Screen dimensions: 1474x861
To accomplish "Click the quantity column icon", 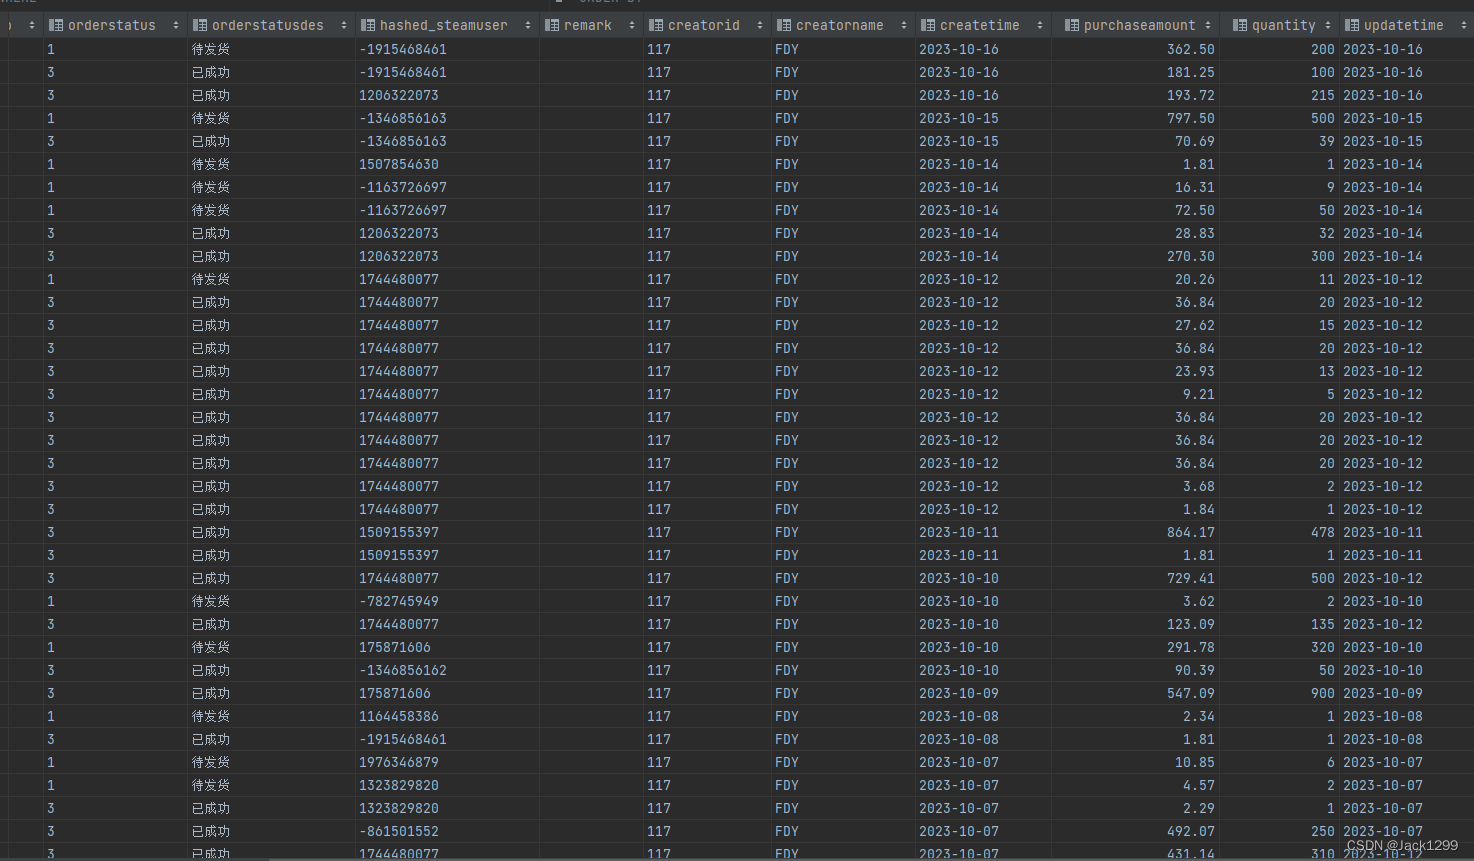I will click(x=1240, y=25).
